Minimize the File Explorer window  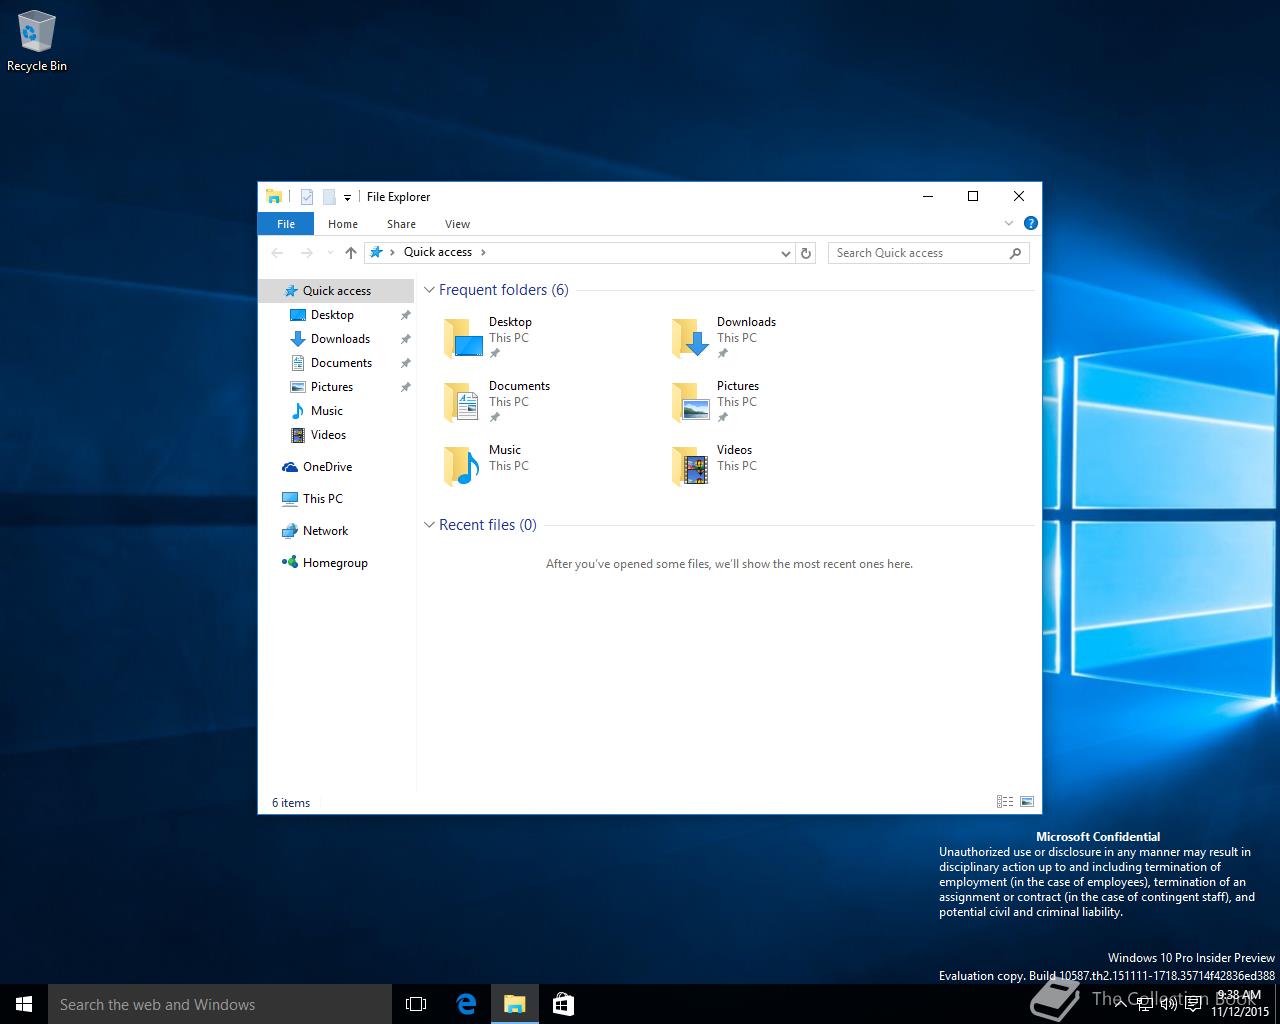(x=927, y=196)
